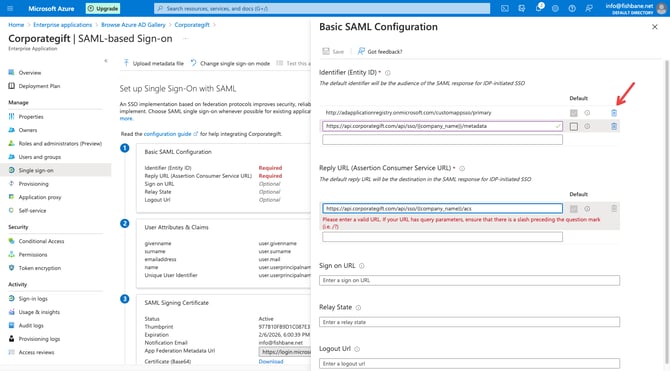Open Sign-in logs under Activity
This screenshot has height=371, width=670.
tap(33, 299)
